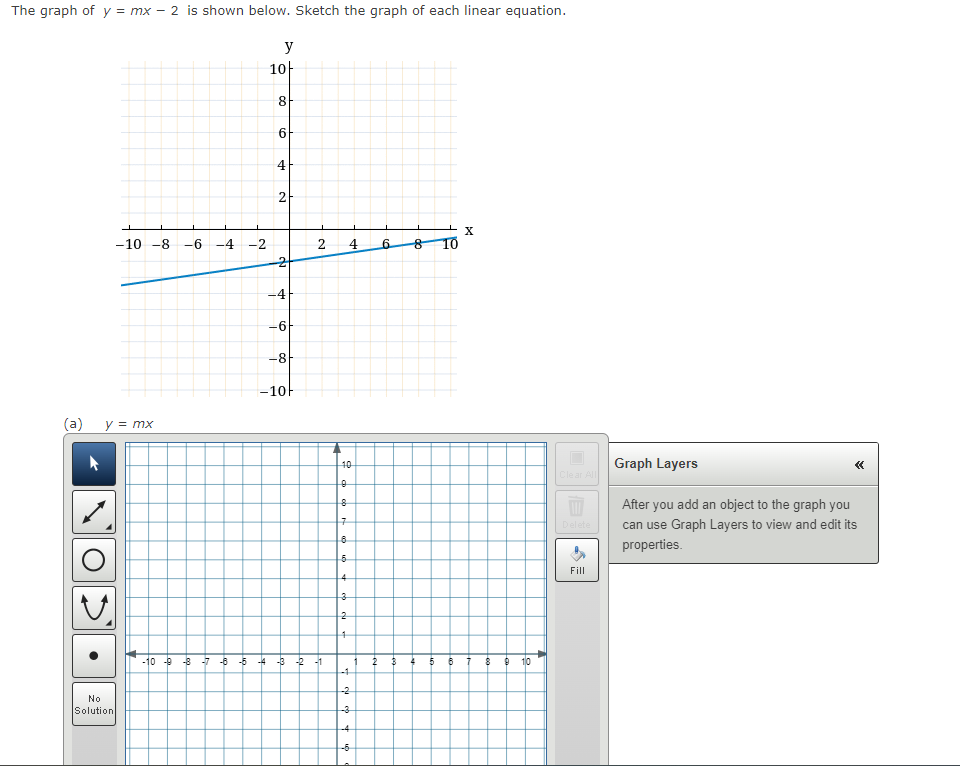Click the disabled Clear All button
Screen dimensions: 960x766
tap(576, 466)
